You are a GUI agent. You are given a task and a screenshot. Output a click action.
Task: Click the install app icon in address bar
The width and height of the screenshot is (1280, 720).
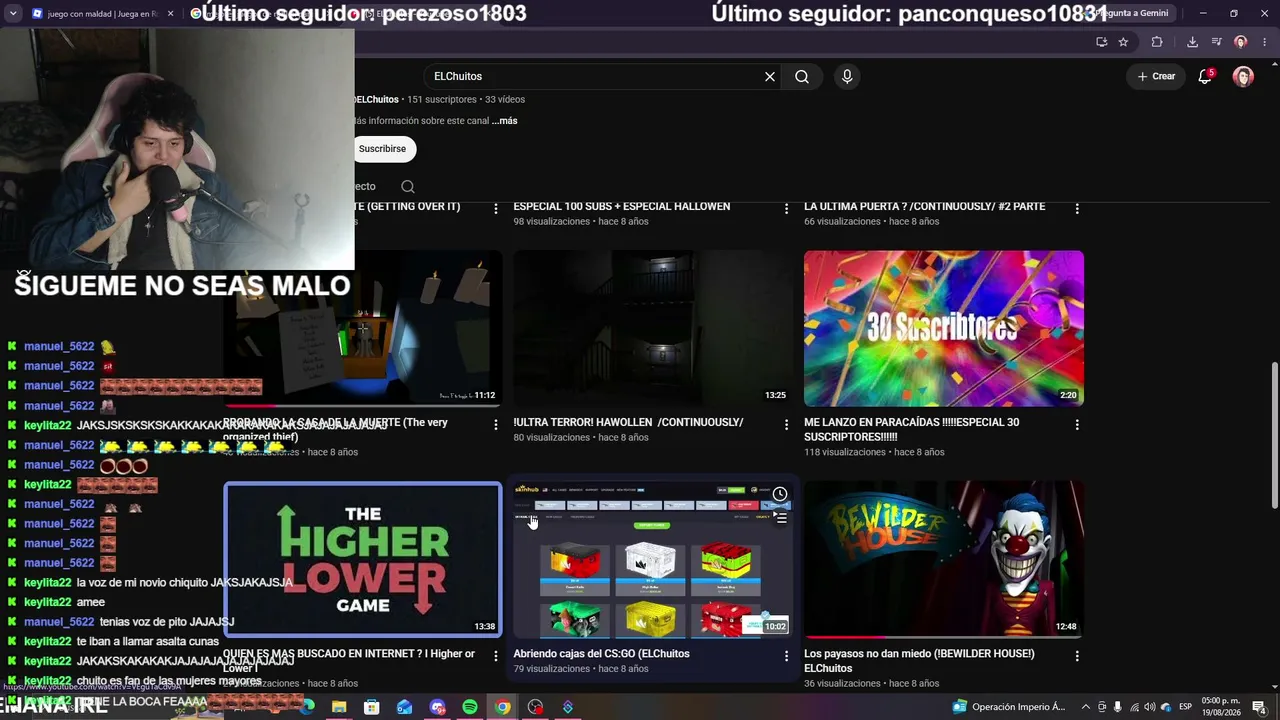tap(1101, 42)
